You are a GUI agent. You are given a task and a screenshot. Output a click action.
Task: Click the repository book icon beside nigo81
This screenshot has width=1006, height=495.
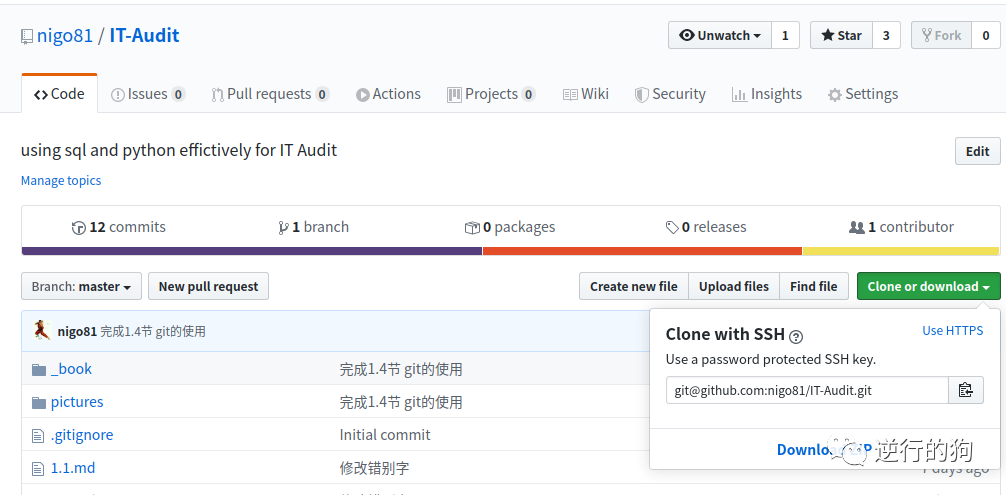[26, 37]
